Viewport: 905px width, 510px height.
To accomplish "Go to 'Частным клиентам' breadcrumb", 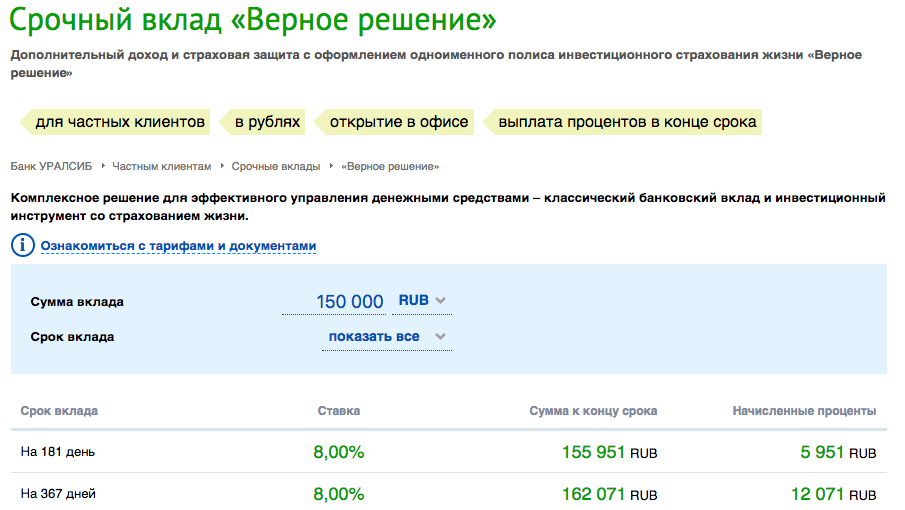I will 162,166.
